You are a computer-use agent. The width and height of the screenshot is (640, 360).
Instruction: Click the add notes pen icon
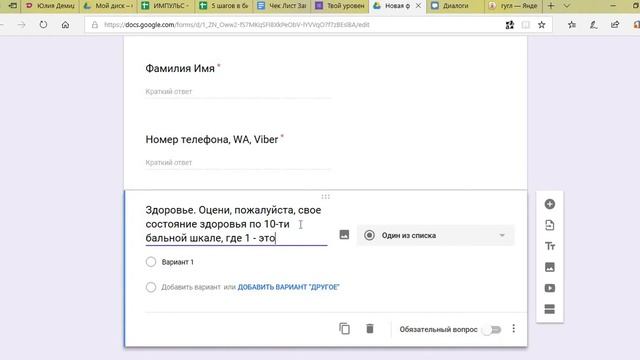[593, 25]
